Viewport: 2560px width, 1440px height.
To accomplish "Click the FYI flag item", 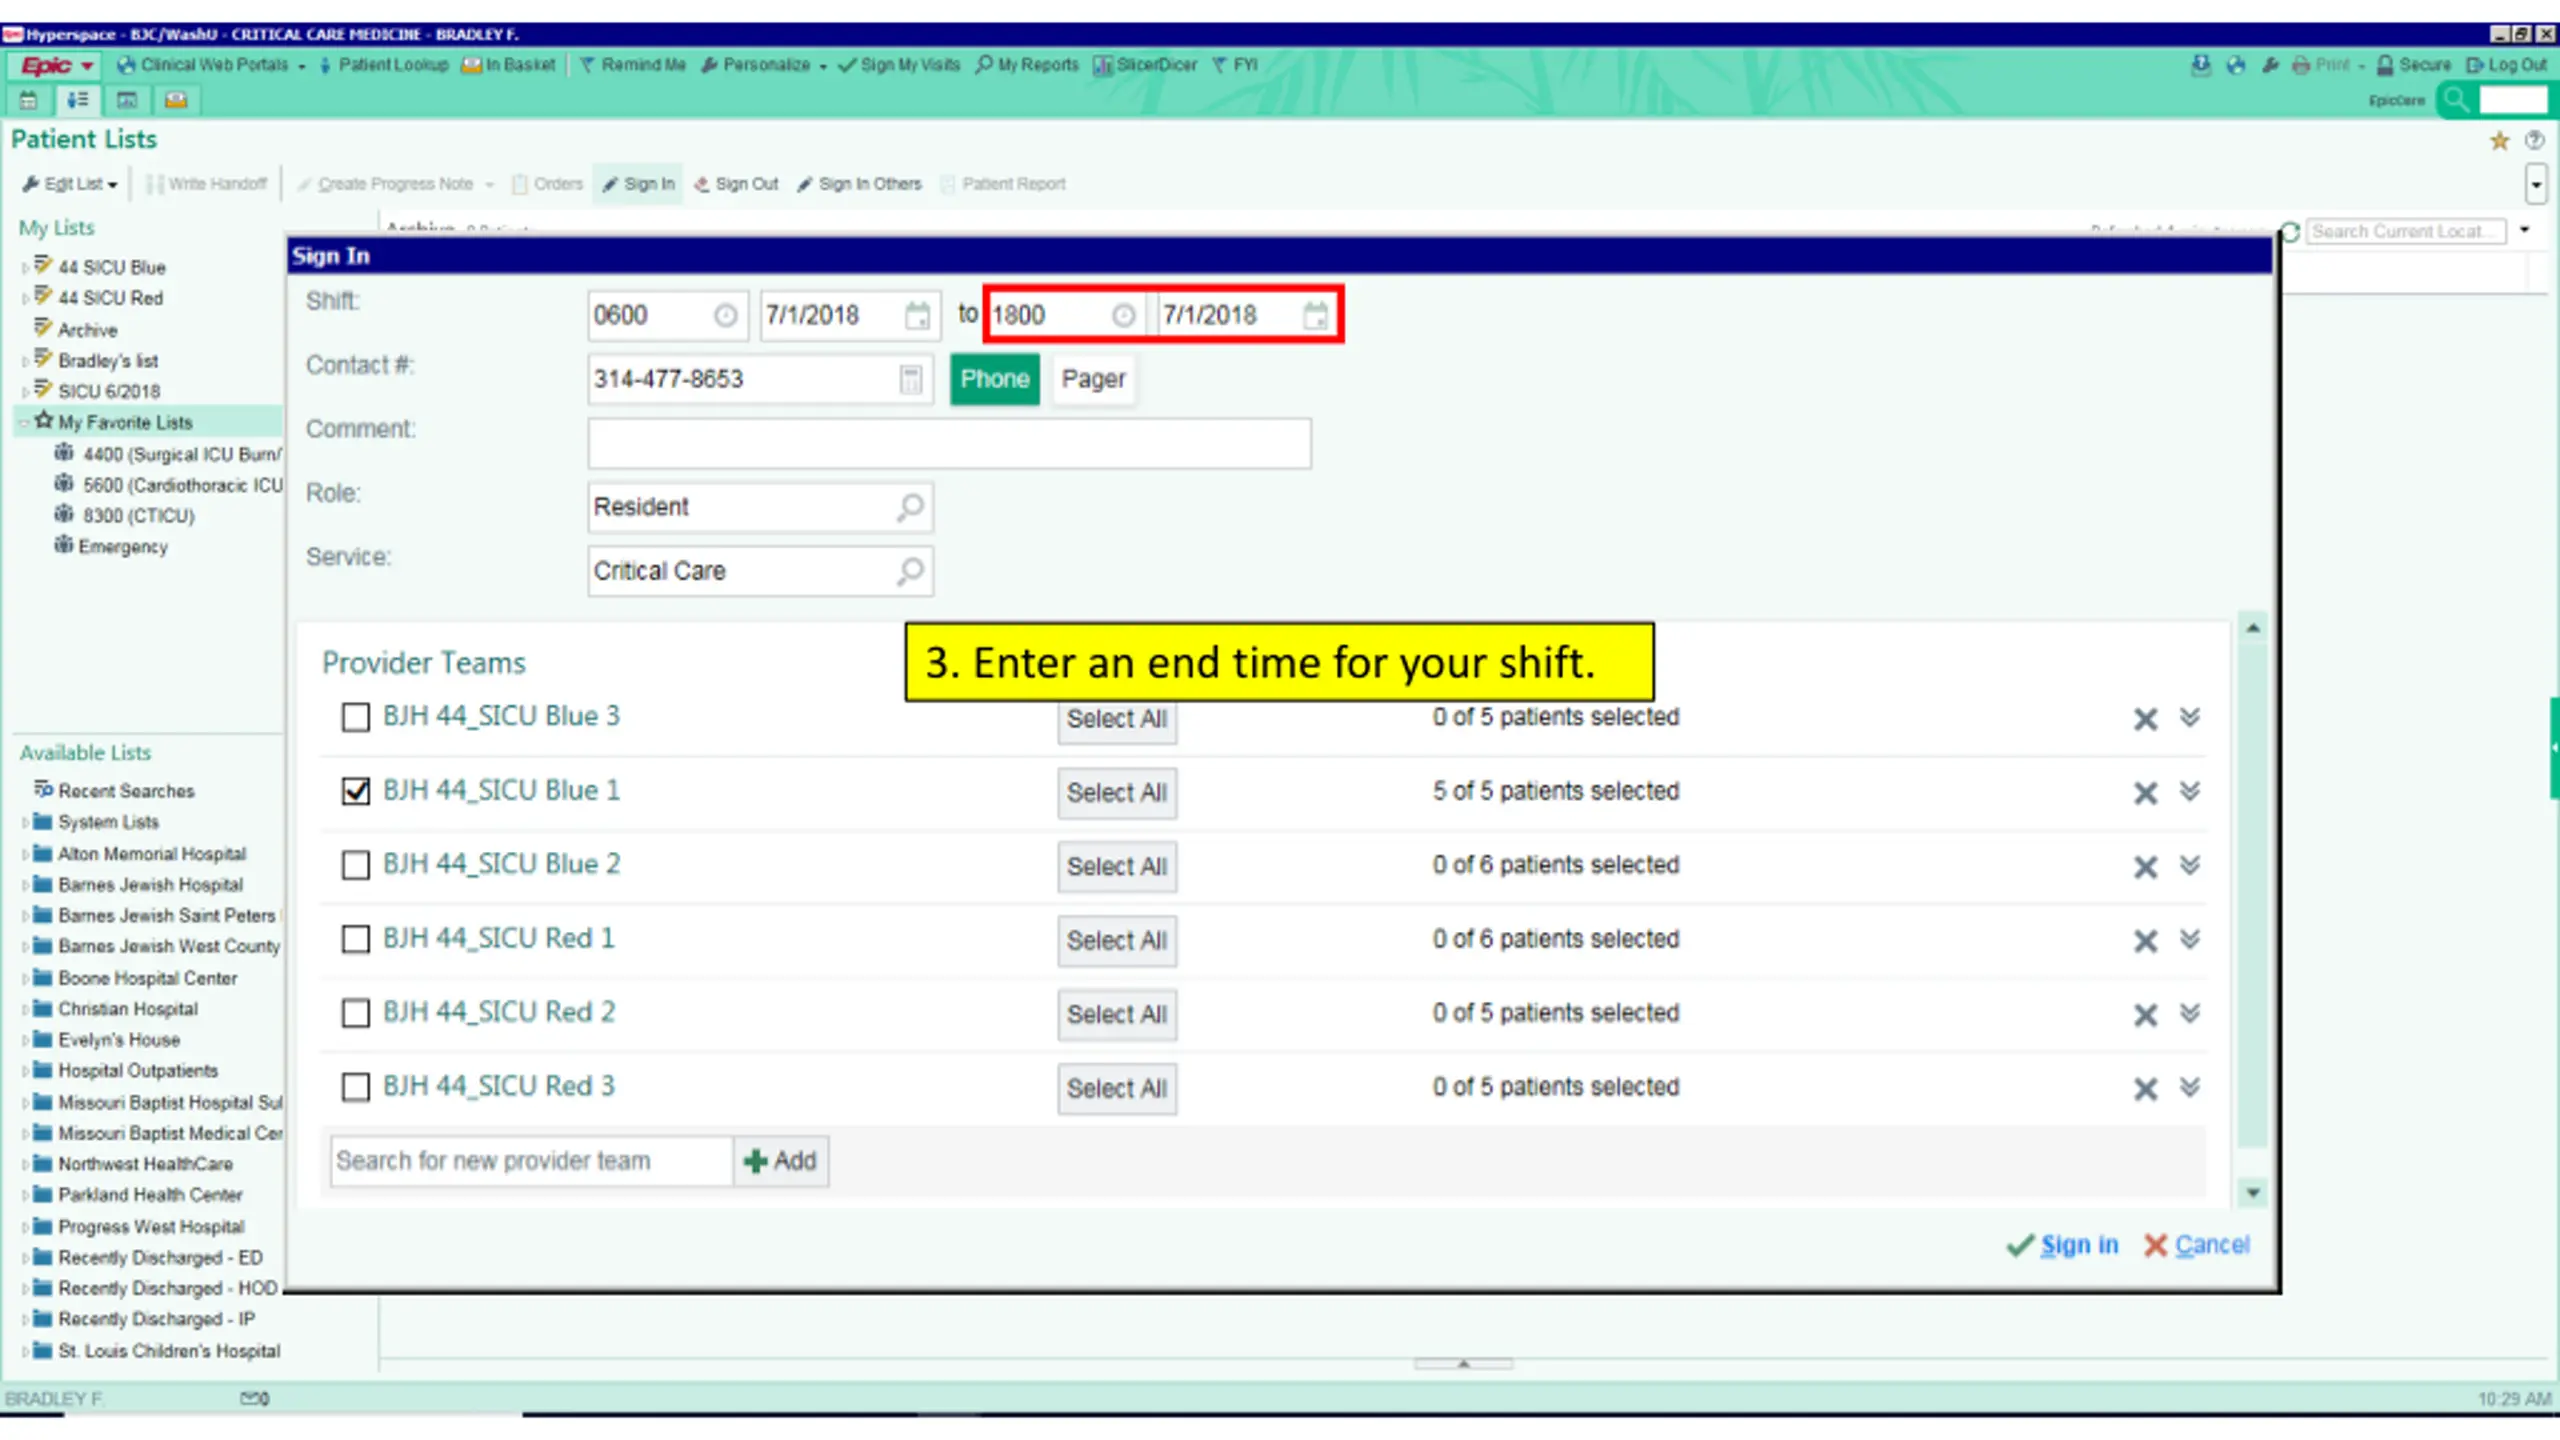I will click(1234, 65).
